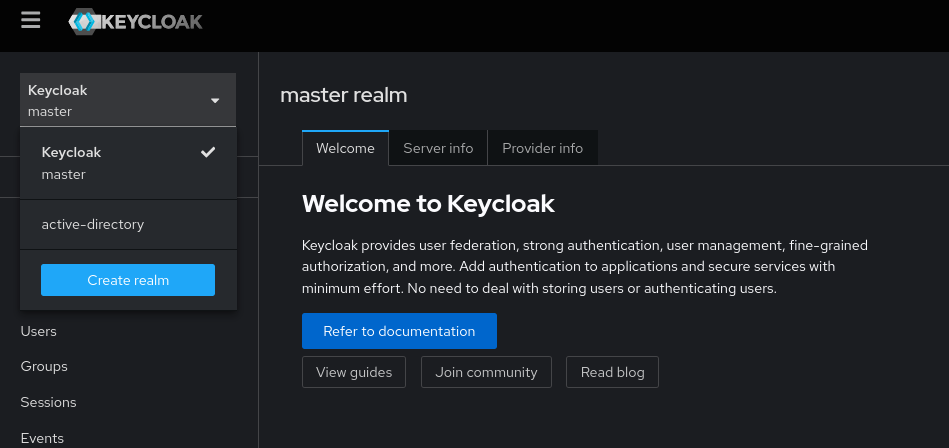Click the Create realm button
Image resolution: width=949 pixels, height=448 pixels.
pyautogui.click(x=128, y=280)
